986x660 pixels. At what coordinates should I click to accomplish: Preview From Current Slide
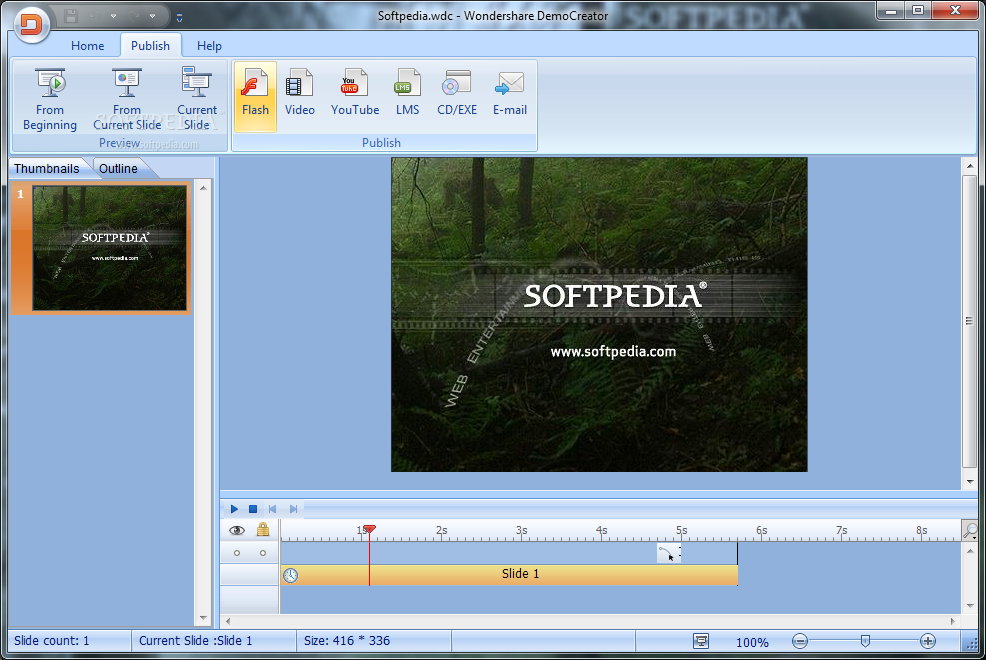pos(127,98)
